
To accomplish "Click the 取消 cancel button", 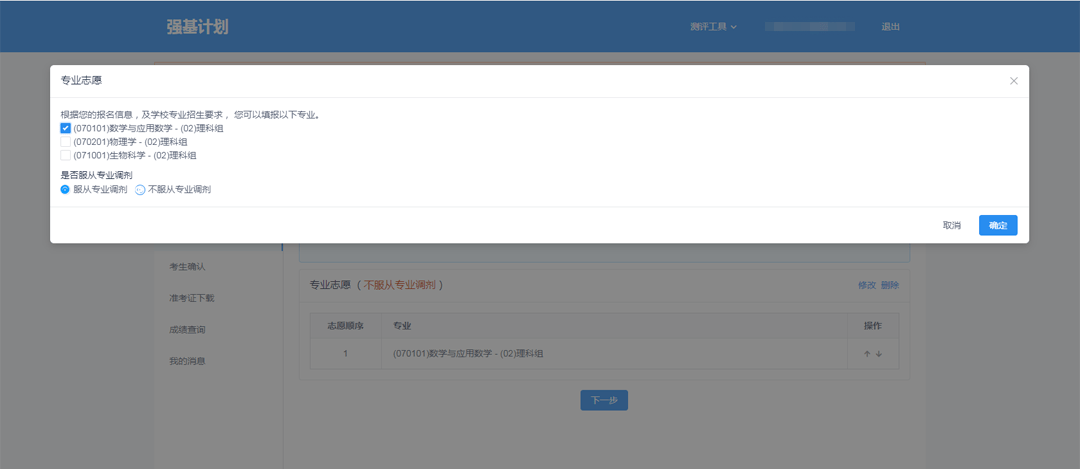I will [951, 225].
